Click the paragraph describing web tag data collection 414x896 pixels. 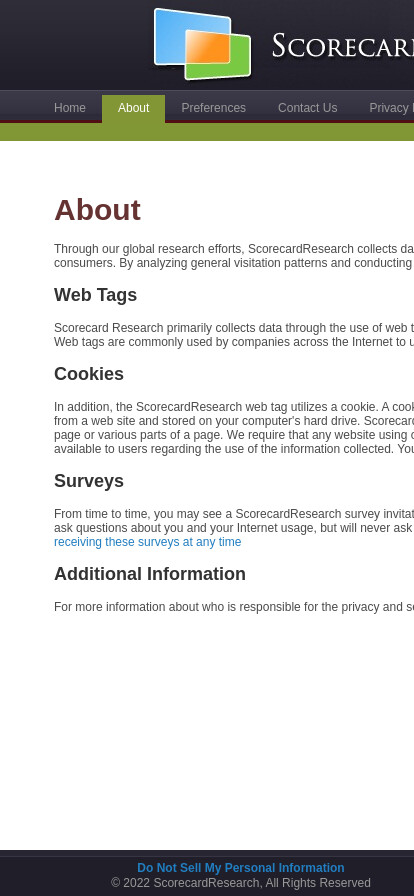234,335
